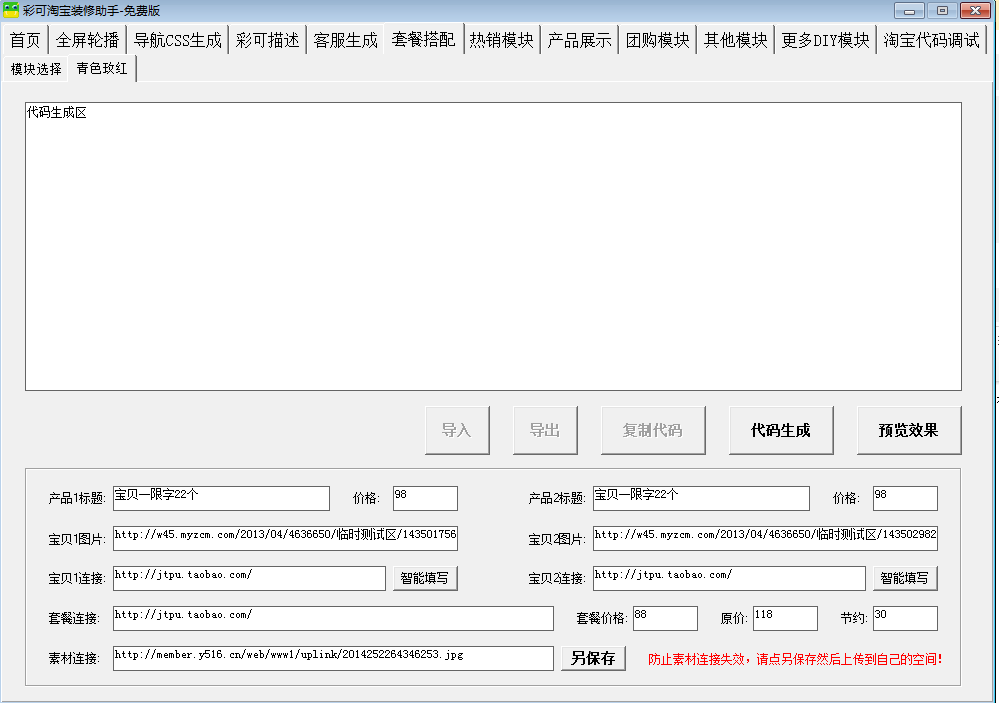Select the 模块选择 sub-tab

point(36,69)
